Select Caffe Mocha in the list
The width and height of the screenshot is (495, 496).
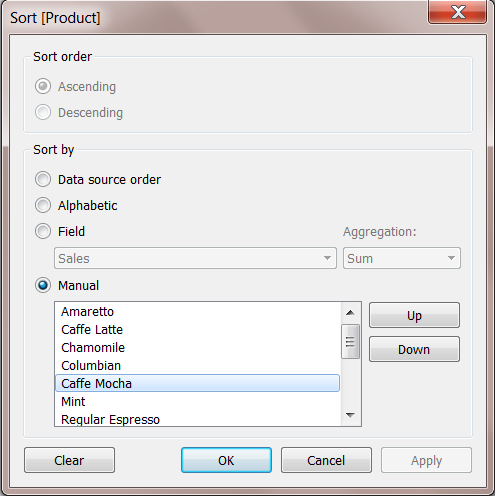[x=198, y=383]
